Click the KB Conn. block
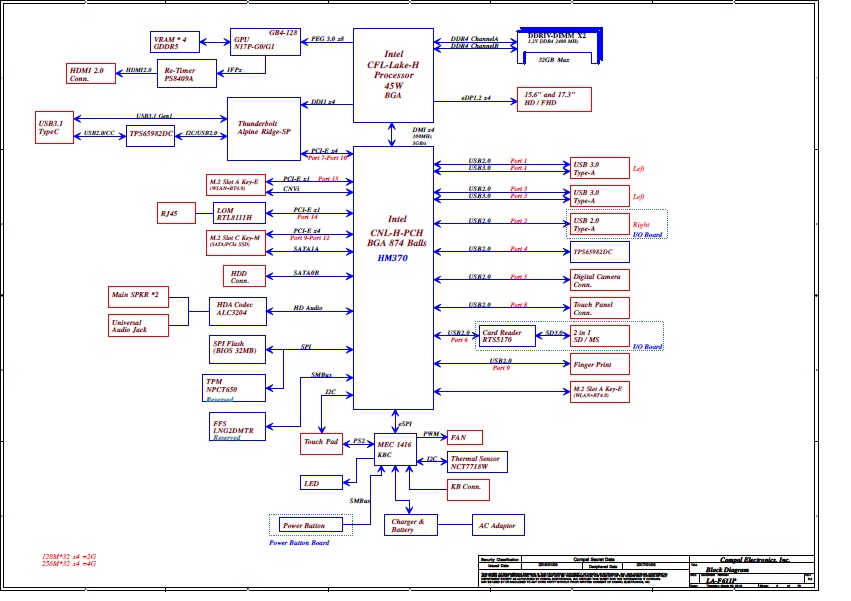 (x=468, y=490)
